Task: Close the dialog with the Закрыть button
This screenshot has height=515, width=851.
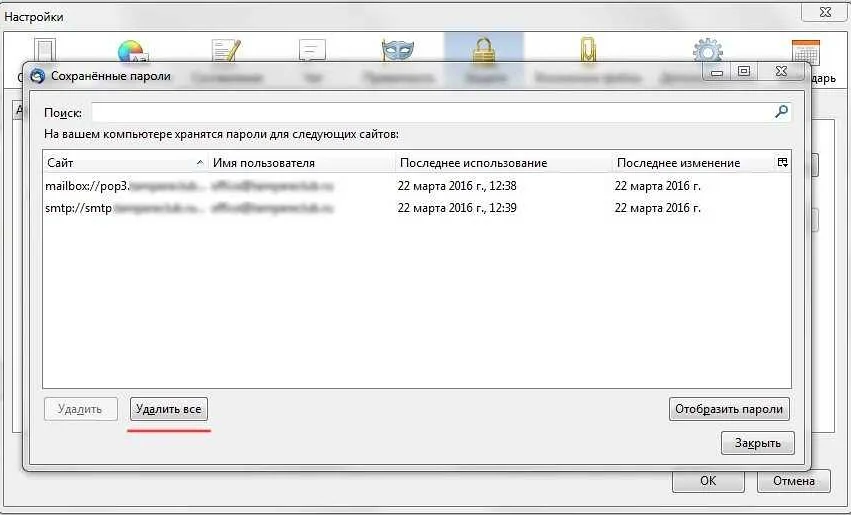Action: [x=757, y=443]
